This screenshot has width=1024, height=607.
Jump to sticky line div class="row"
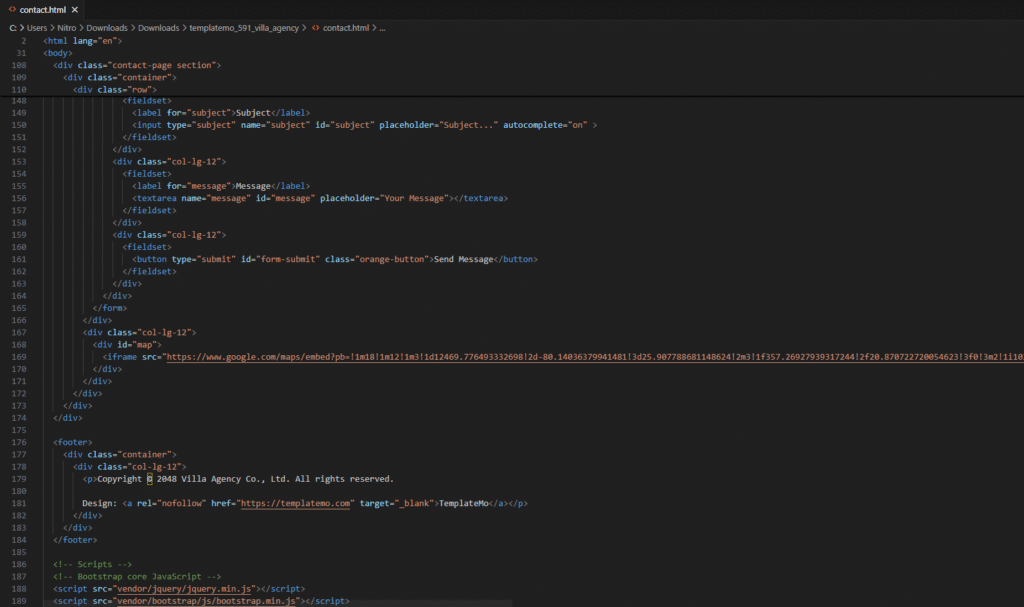click(115, 90)
